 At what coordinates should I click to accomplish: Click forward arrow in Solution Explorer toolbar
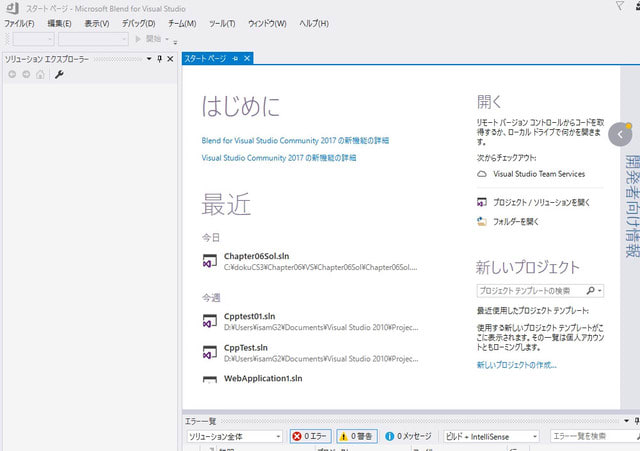point(26,74)
